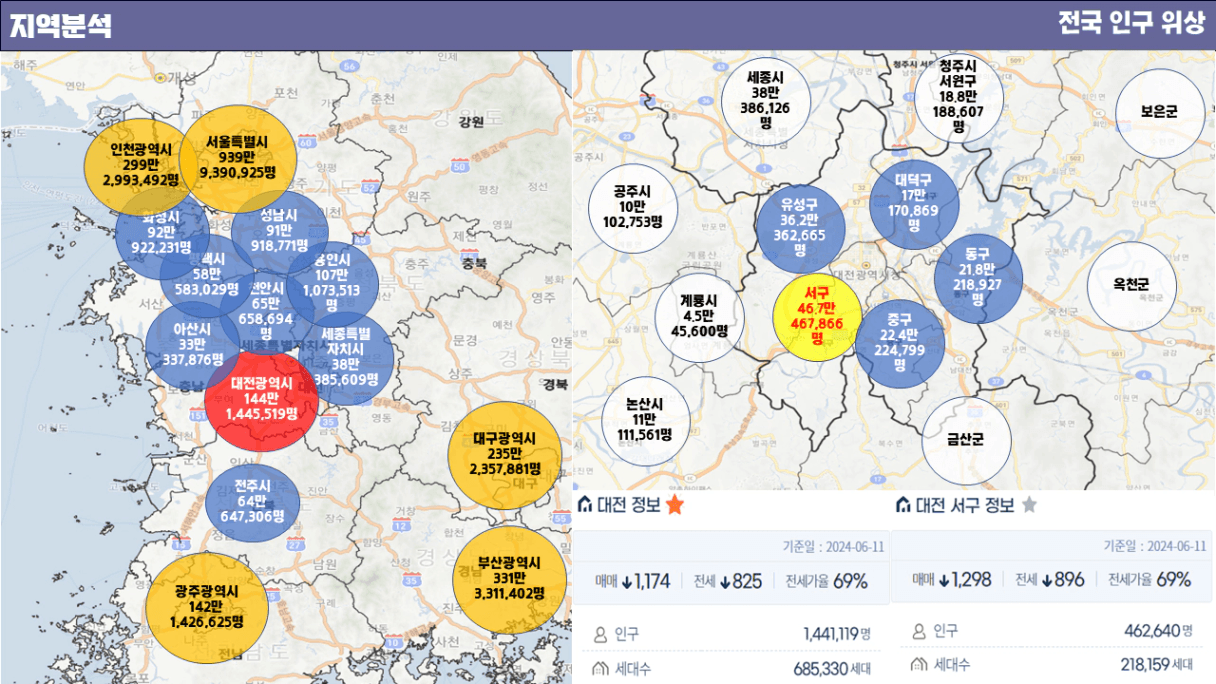The width and height of the screenshot is (1216, 684).
Task: Select the 계룡시 4.5만 bubble
Action: click(700, 318)
